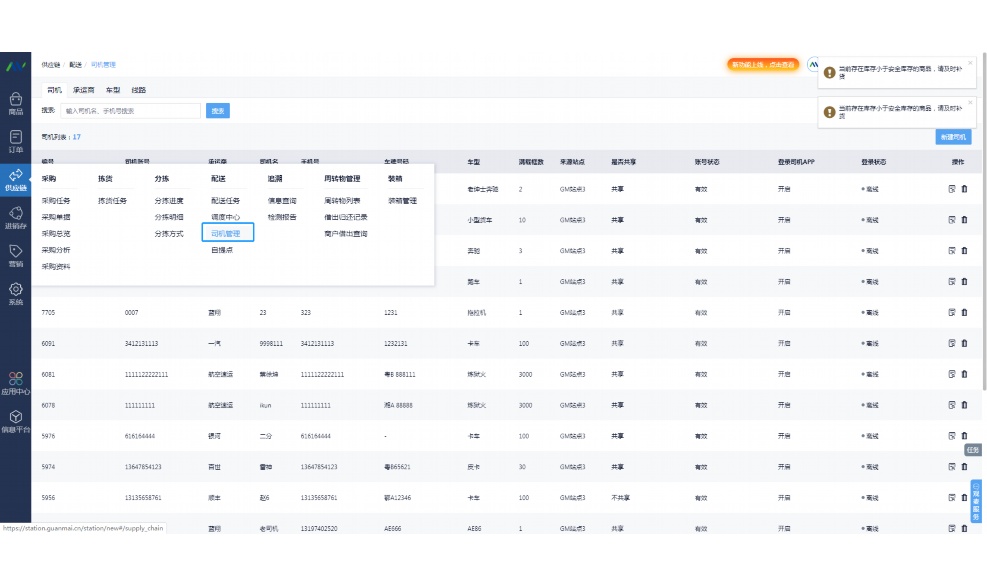Image resolution: width=987 pixels, height=586 pixels.
Task: Select 周转物列表 from the flyout menu
Action: pyautogui.click(x=343, y=200)
